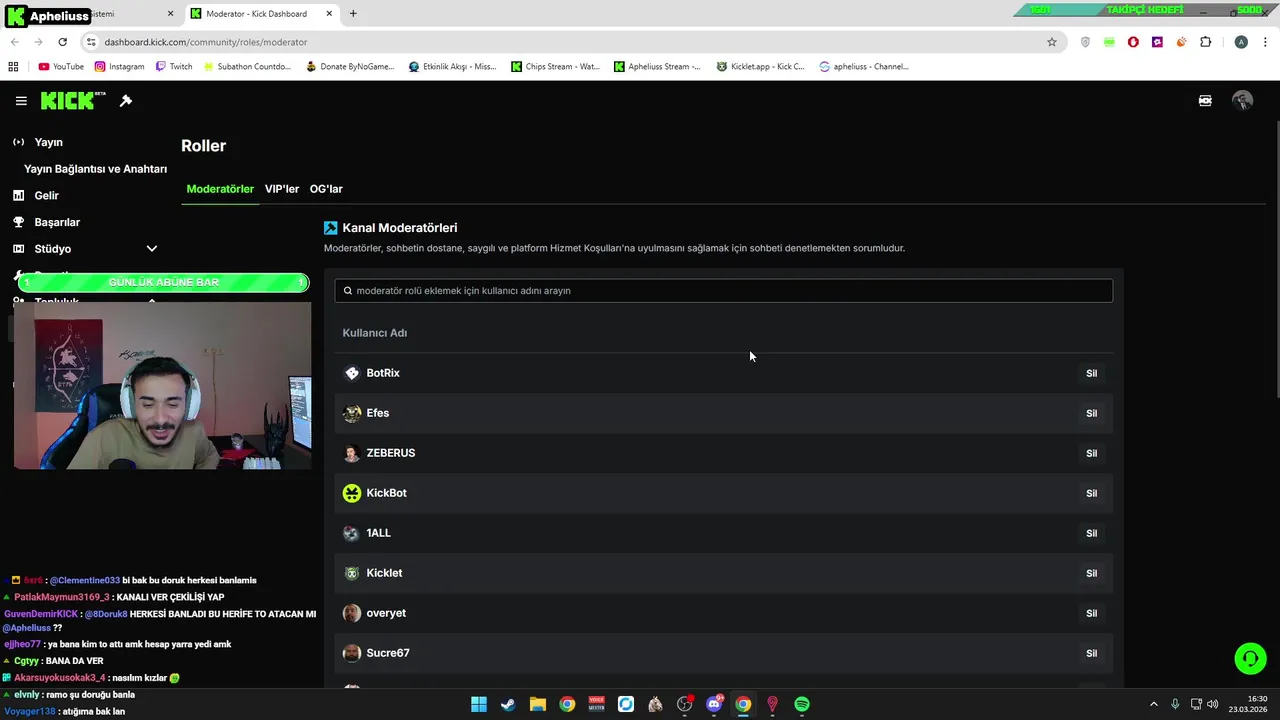Open the Twitch bookmark
Screen dimensions: 1280x720
[174, 67]
